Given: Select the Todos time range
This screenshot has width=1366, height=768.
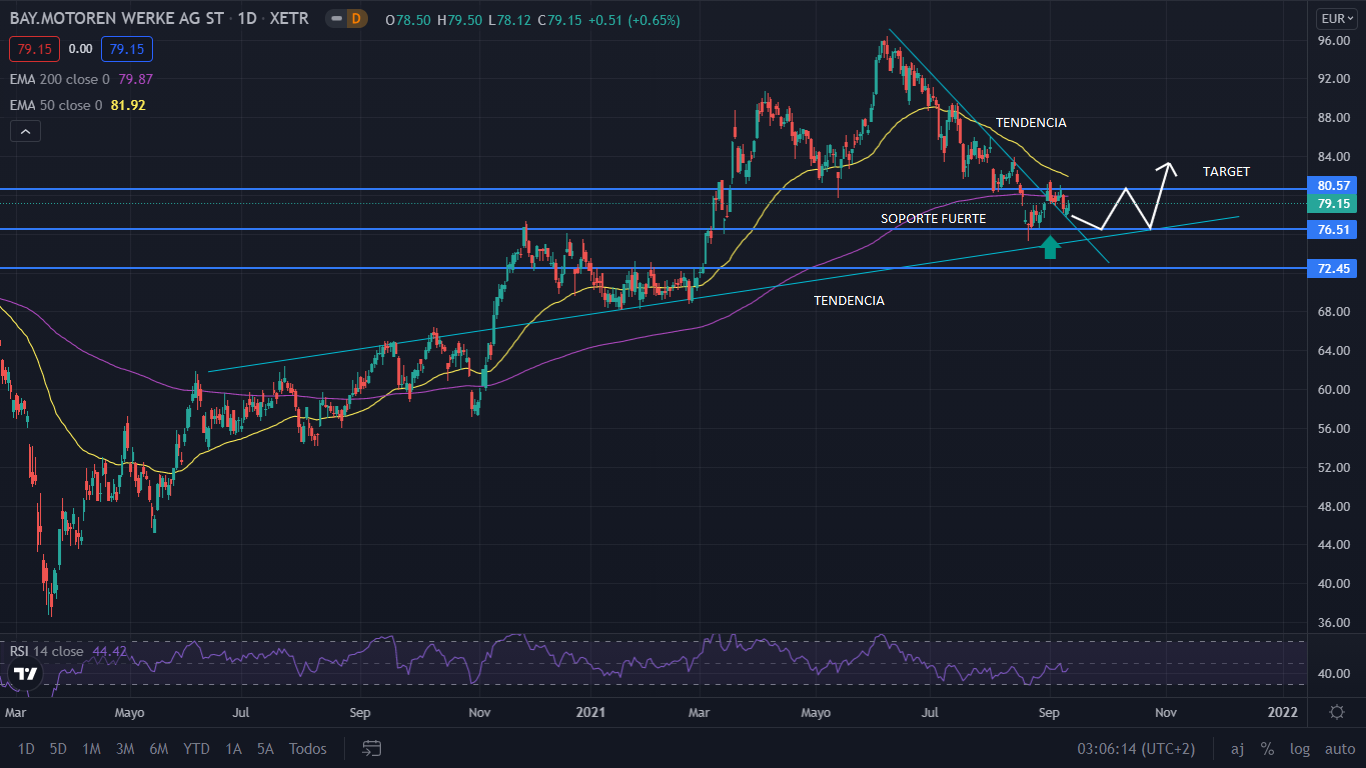Looking at the screenshot, I should click(x=307, y=749).
